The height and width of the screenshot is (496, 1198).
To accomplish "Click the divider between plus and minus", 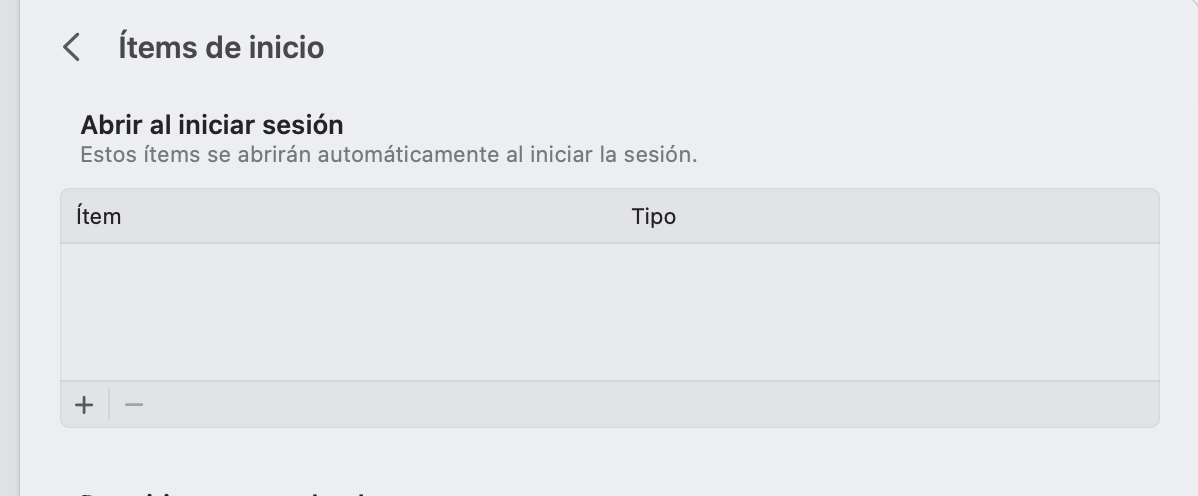I will coord(109,405).
